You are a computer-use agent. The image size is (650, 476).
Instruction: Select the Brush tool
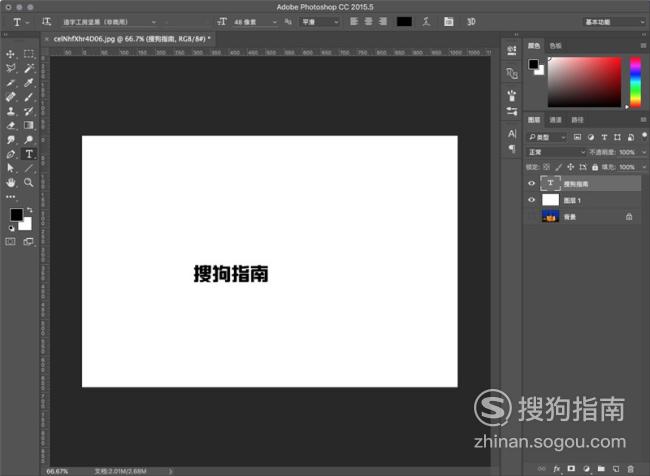click(x=29, y=97)
